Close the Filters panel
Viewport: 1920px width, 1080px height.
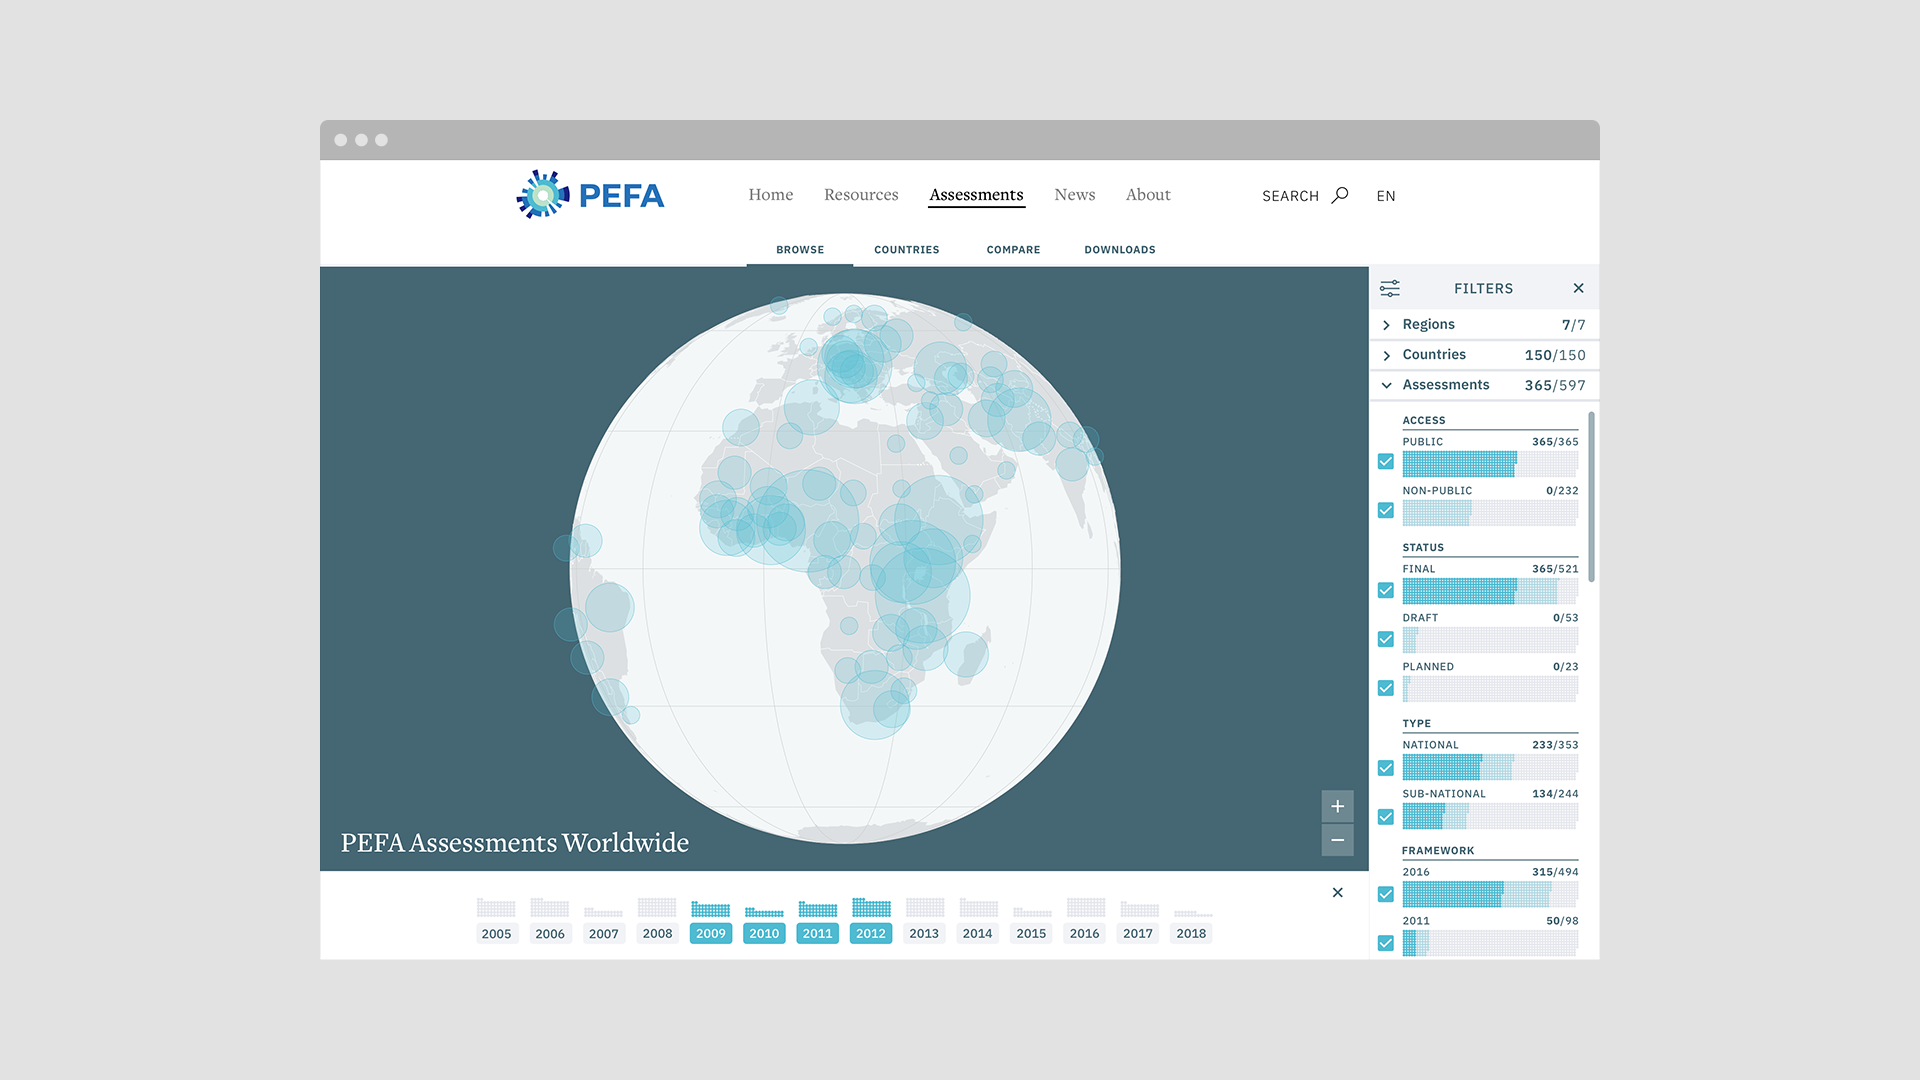[x=1578, y=288]
